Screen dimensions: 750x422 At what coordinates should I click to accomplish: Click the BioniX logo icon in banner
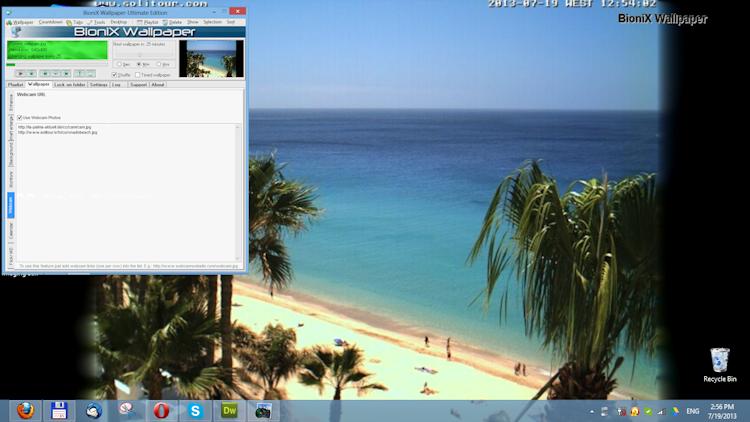pos(16,32)
